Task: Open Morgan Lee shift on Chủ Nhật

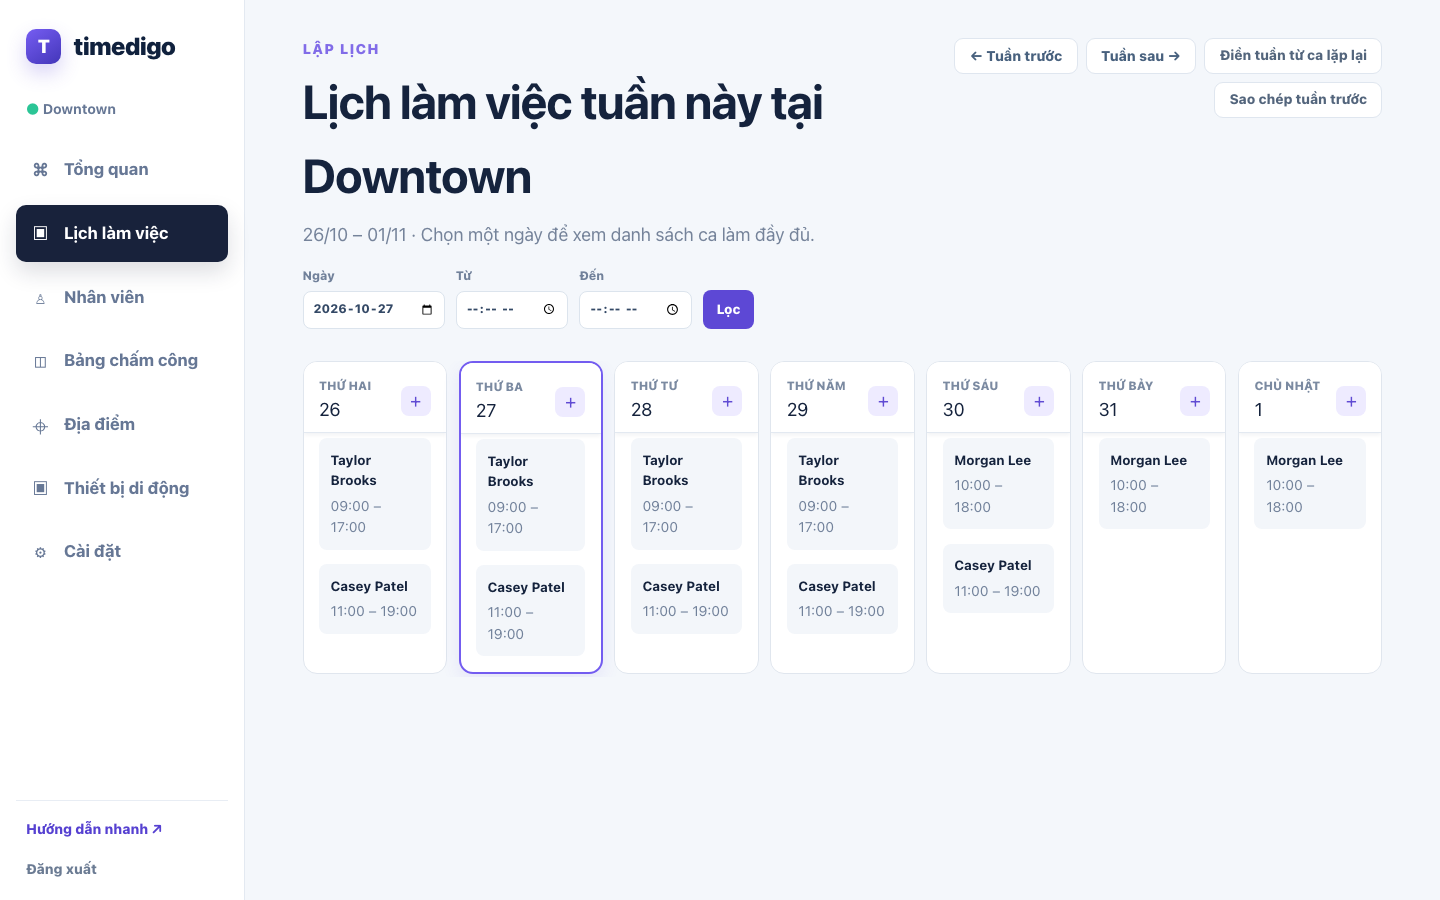Action: tap(1310, 483)
